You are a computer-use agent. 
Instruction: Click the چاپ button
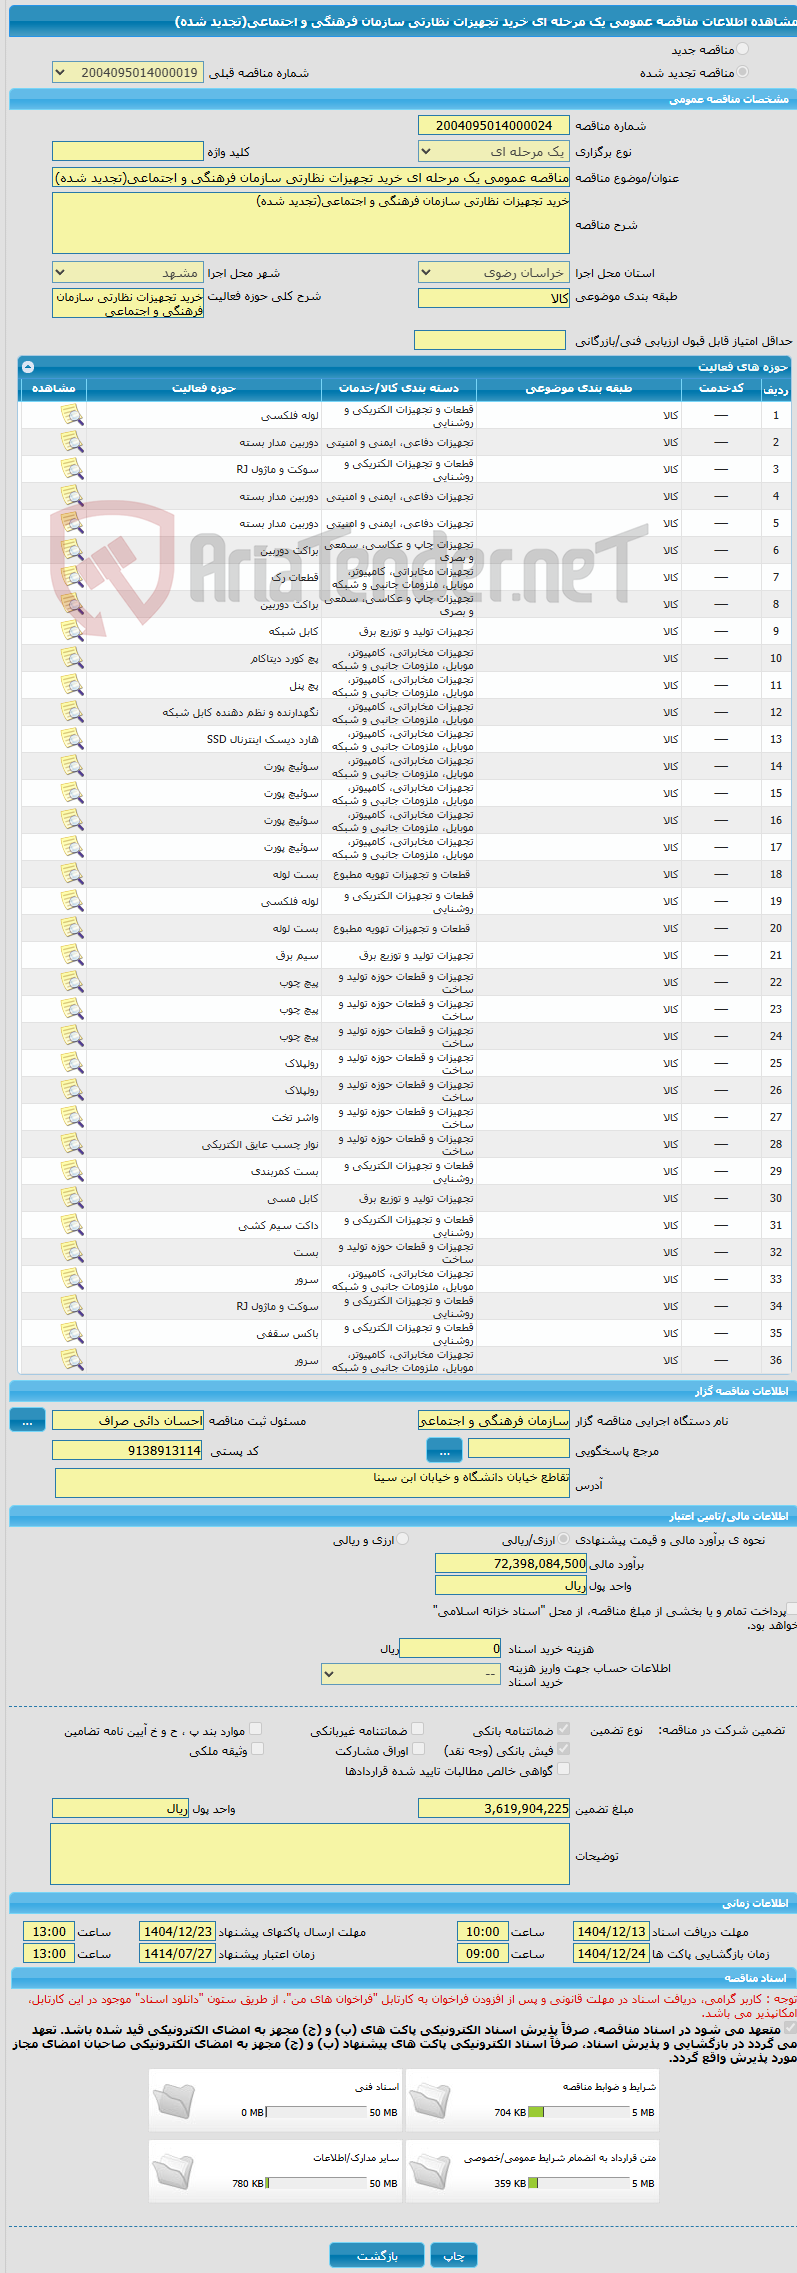click(x=454, y=2255)
